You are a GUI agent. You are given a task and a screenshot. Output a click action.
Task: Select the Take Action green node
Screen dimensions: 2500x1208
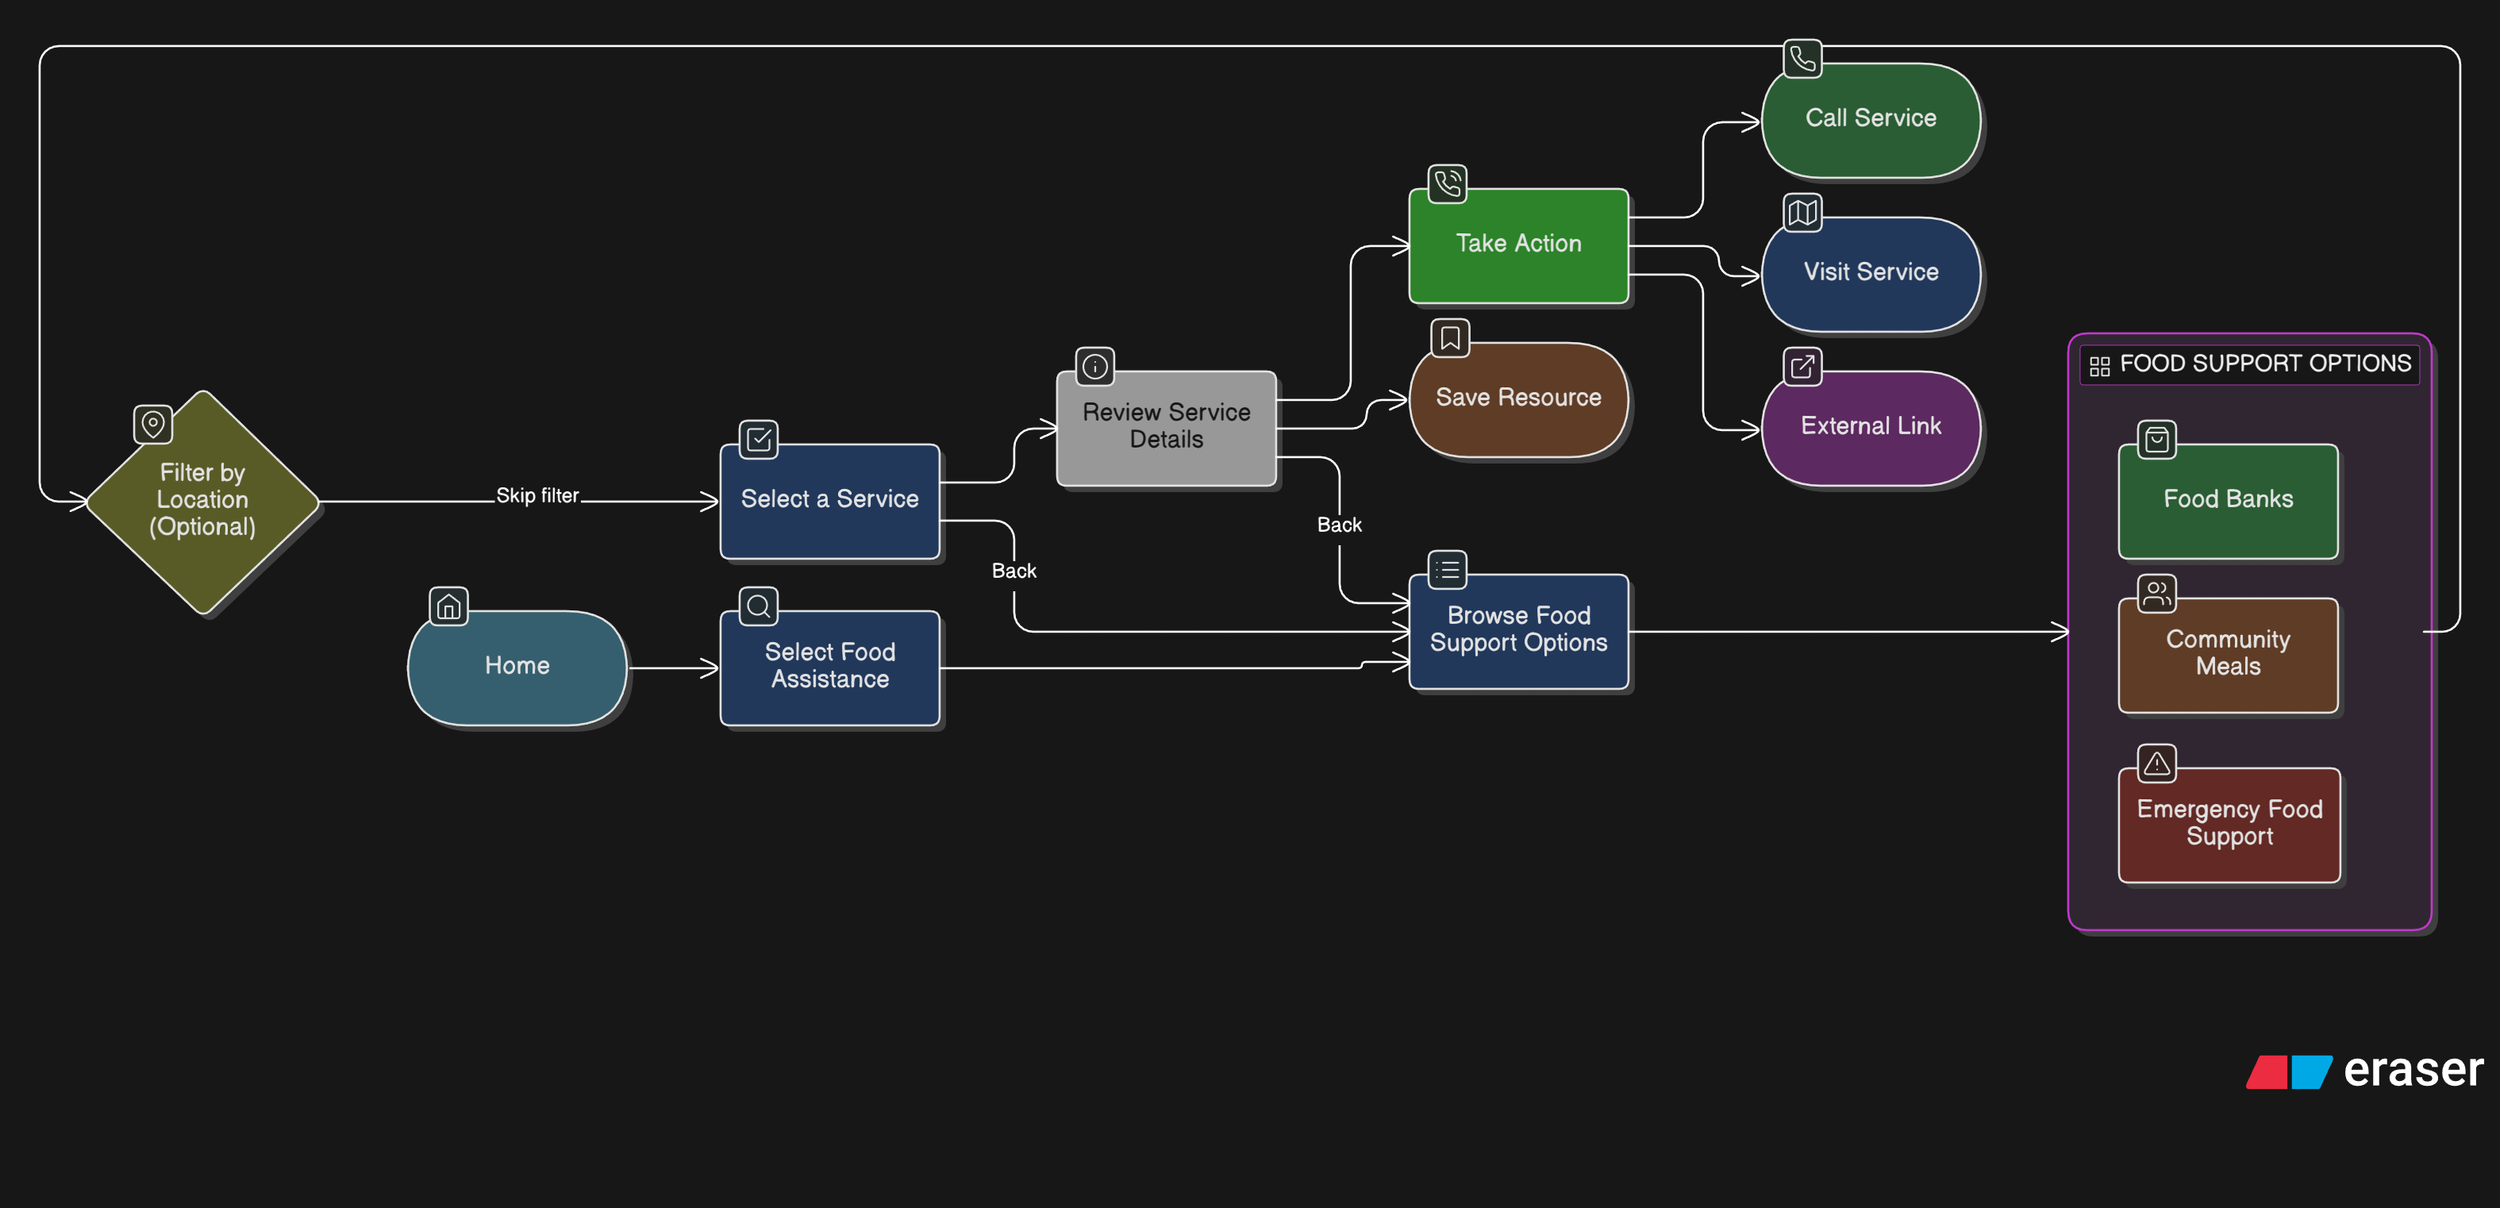coord(1518,245)
